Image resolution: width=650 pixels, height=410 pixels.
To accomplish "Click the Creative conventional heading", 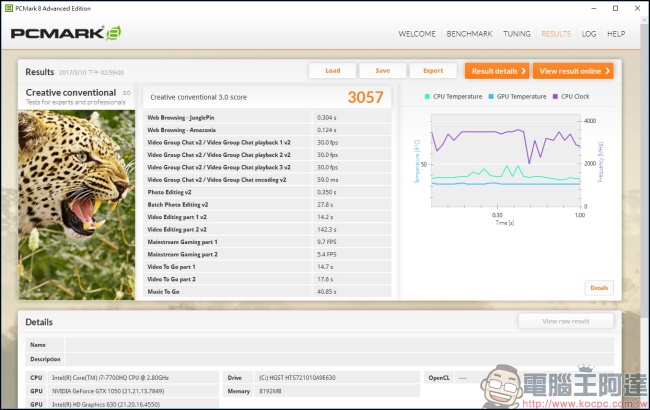I will (x=71, y=93).
